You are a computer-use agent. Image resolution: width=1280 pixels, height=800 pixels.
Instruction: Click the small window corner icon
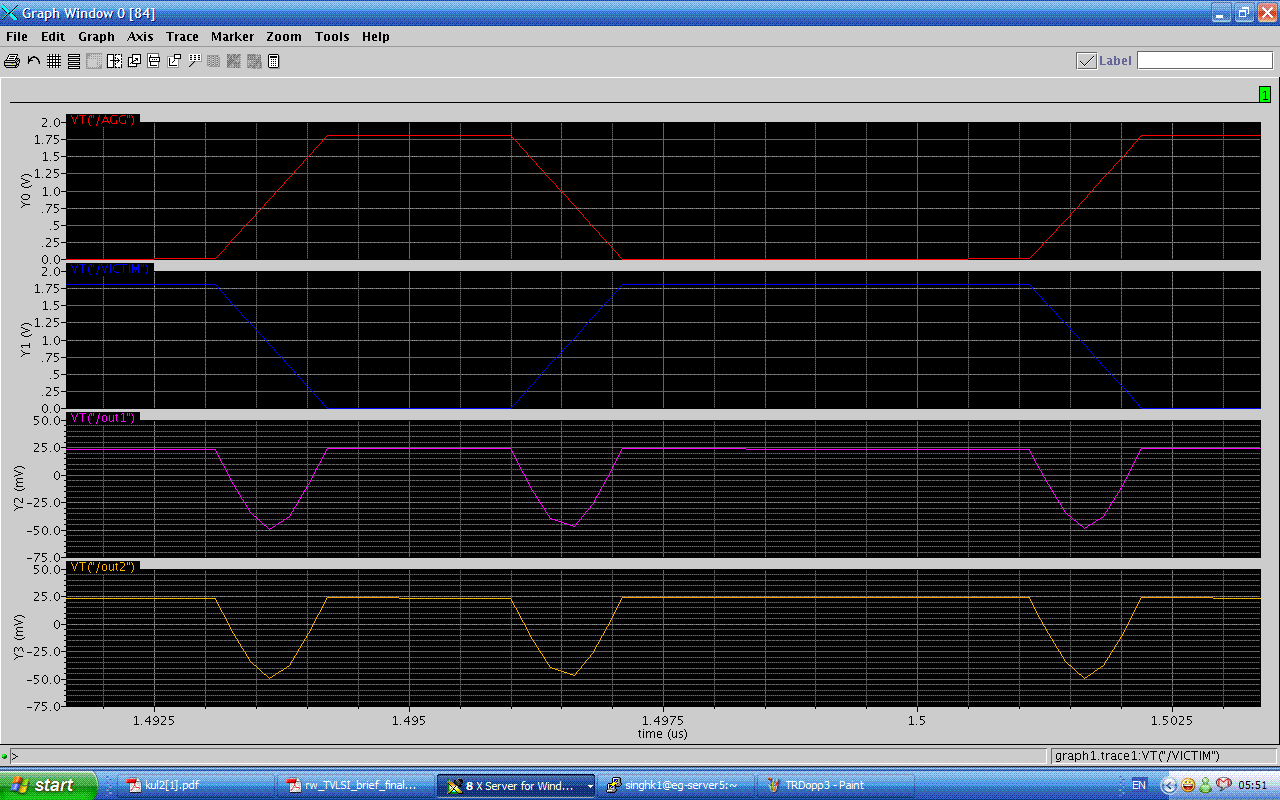pos(174,61)
